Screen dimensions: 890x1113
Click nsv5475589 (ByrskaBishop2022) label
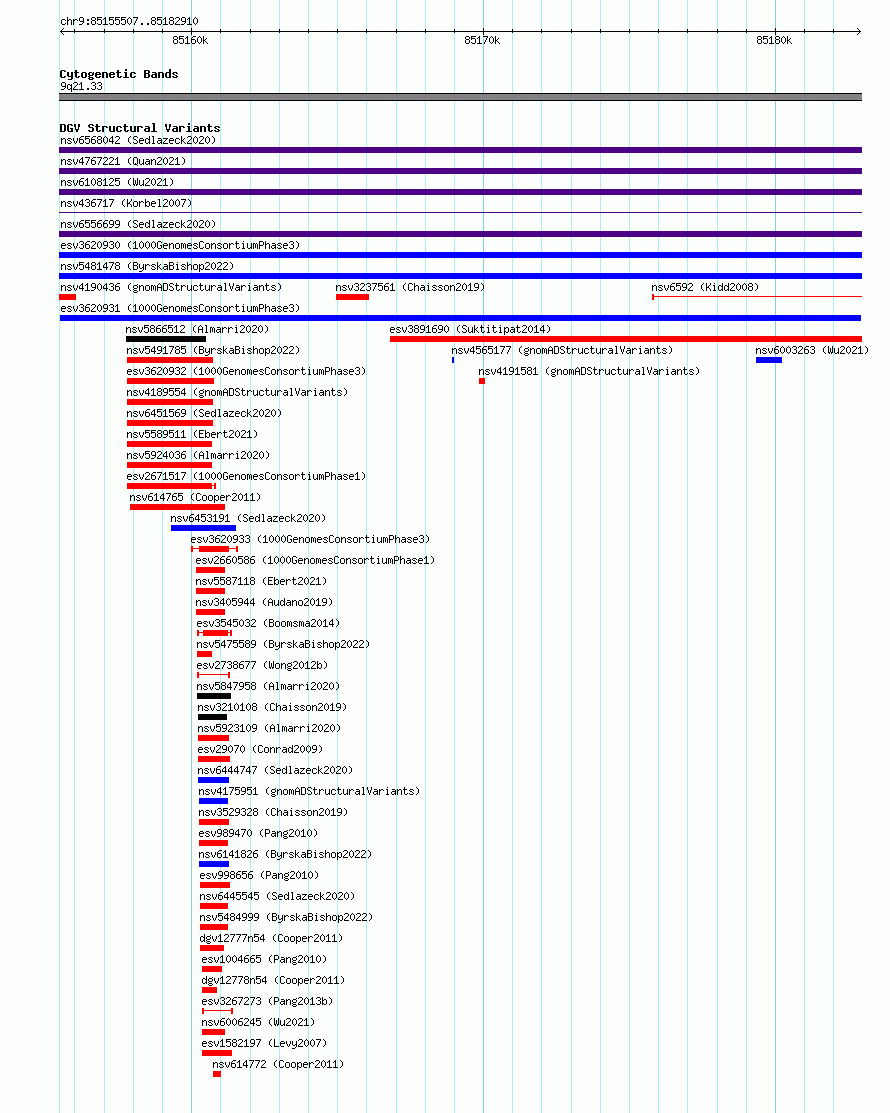283,645
